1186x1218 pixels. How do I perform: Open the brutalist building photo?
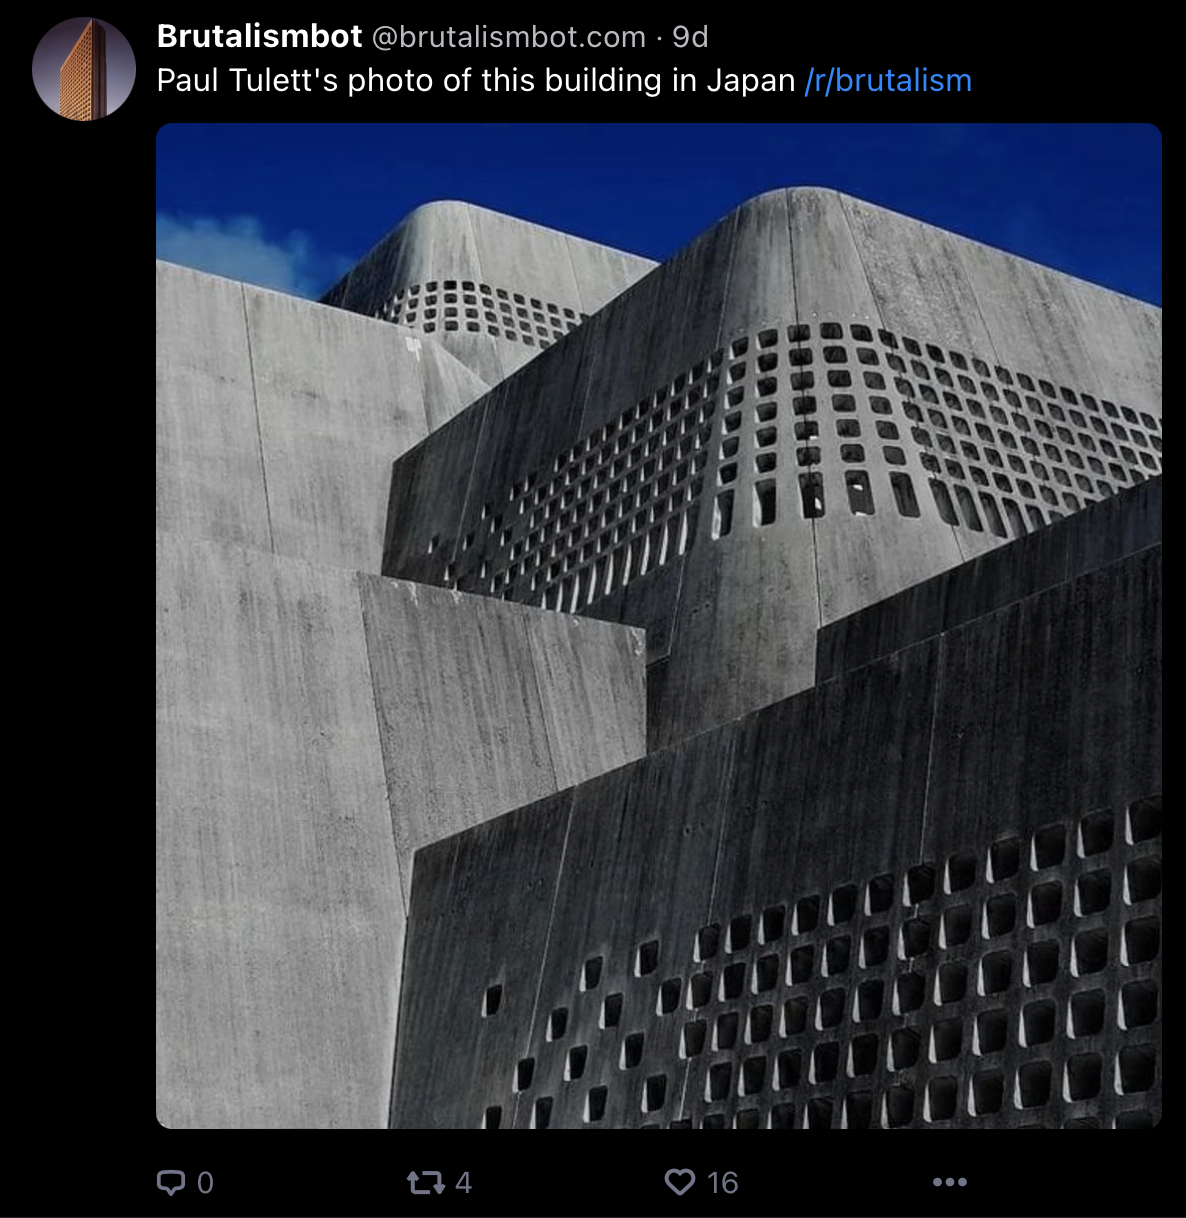(659, 626)
